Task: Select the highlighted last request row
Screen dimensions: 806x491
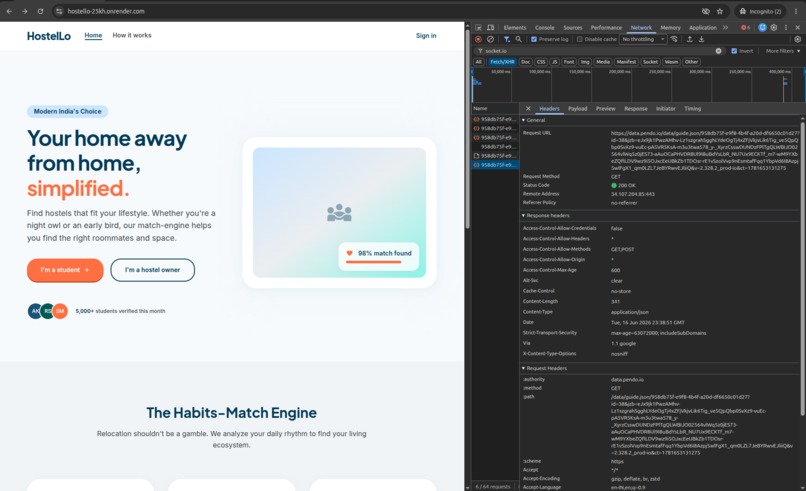Action: coord(496,165)
